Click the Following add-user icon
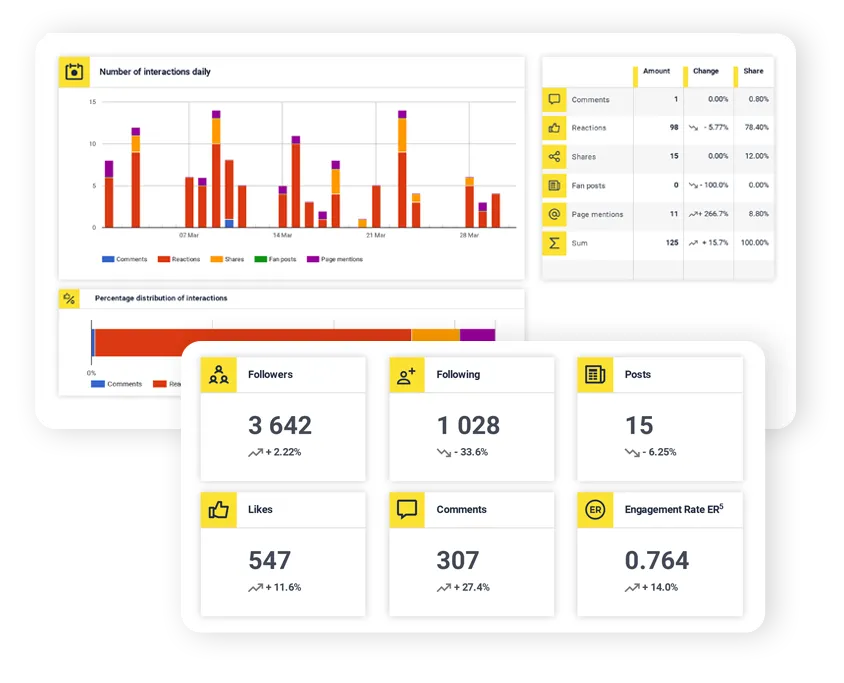This screenshot has height=683, width=844. (406, 375)
